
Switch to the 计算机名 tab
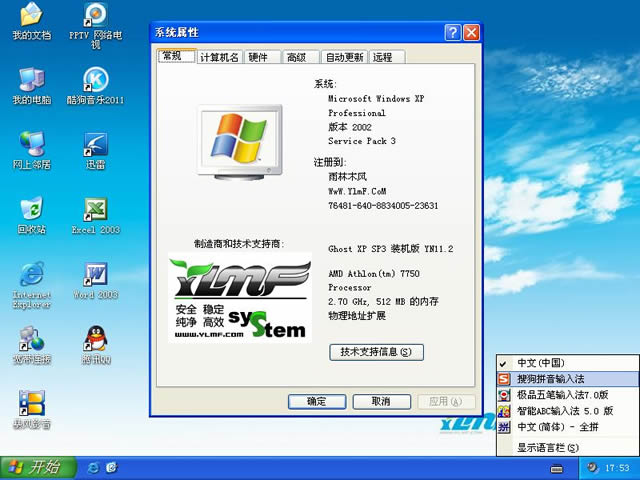click(219, 57)
